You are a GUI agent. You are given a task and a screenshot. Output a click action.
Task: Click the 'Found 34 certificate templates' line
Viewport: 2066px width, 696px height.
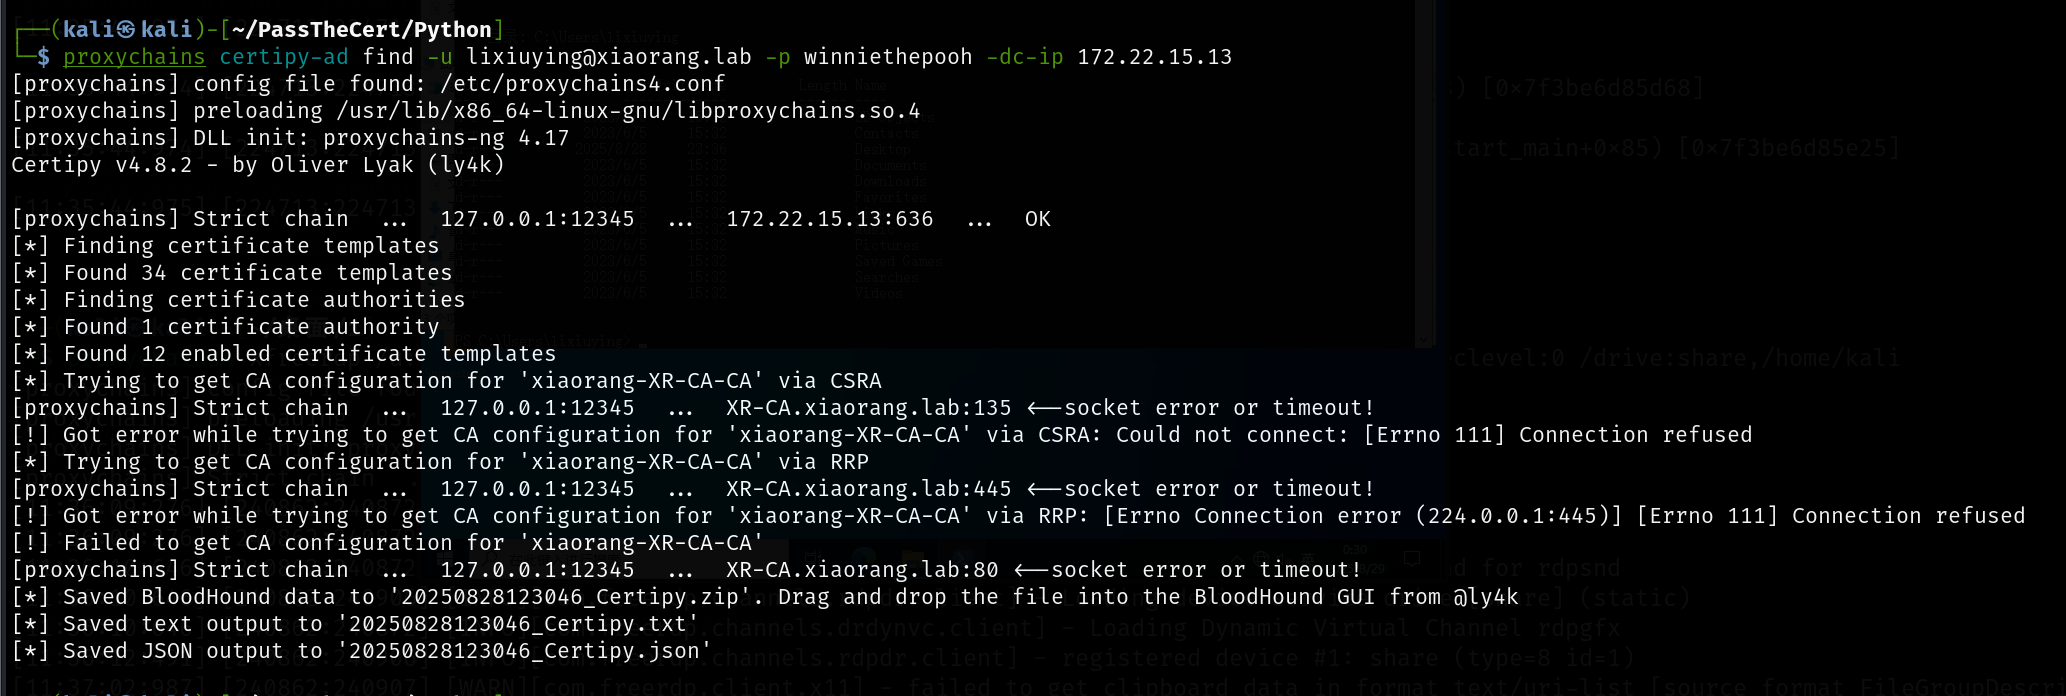232,273
